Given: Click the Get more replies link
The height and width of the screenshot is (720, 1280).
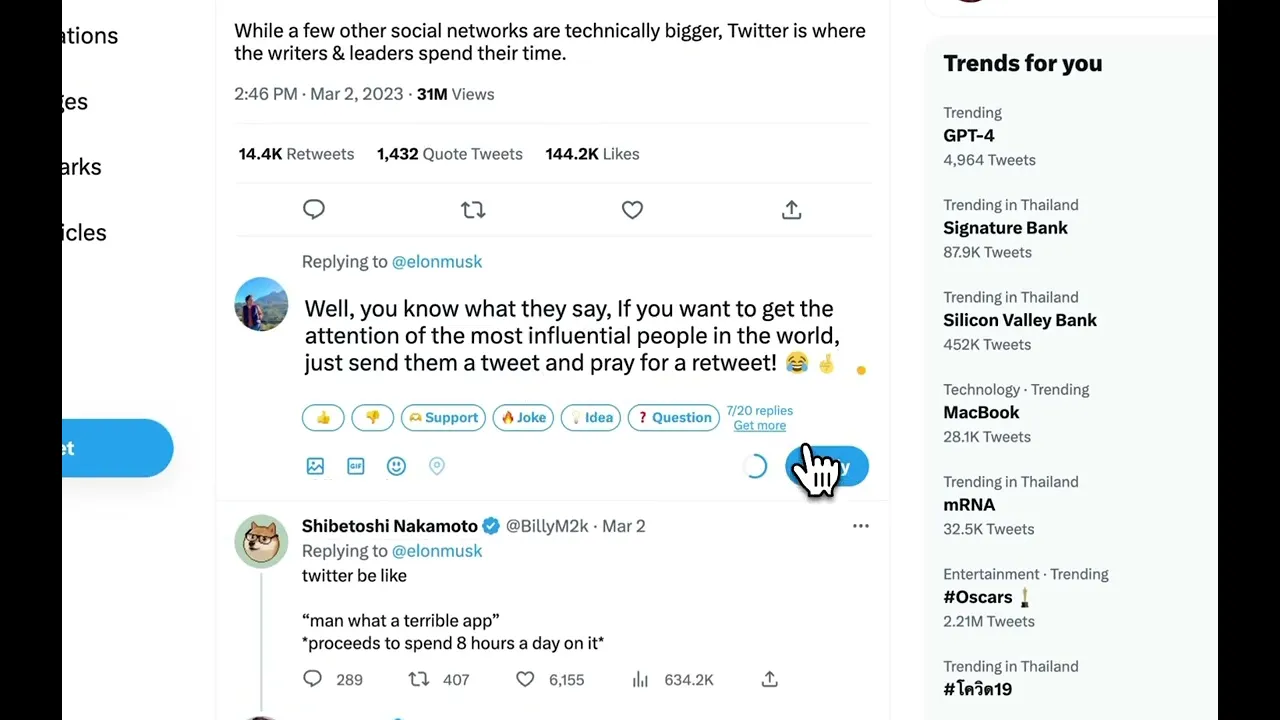Looking at the screenshot, I should coord(759,426).
